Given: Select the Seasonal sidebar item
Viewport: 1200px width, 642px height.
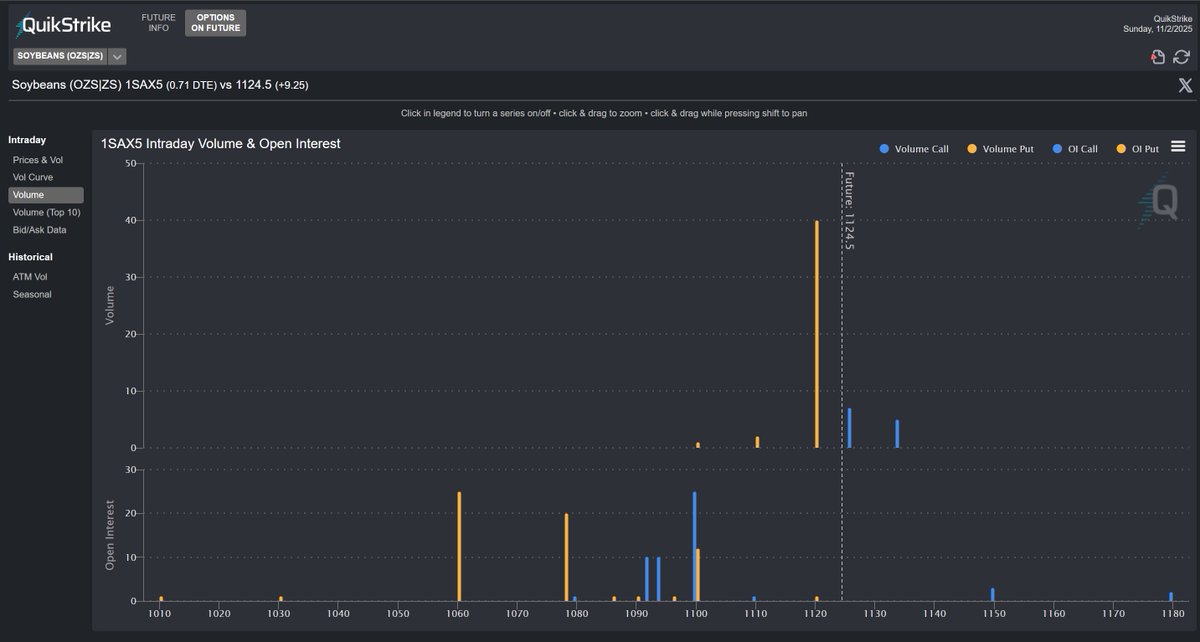Looking at the screenshot, I should (32, 294).
